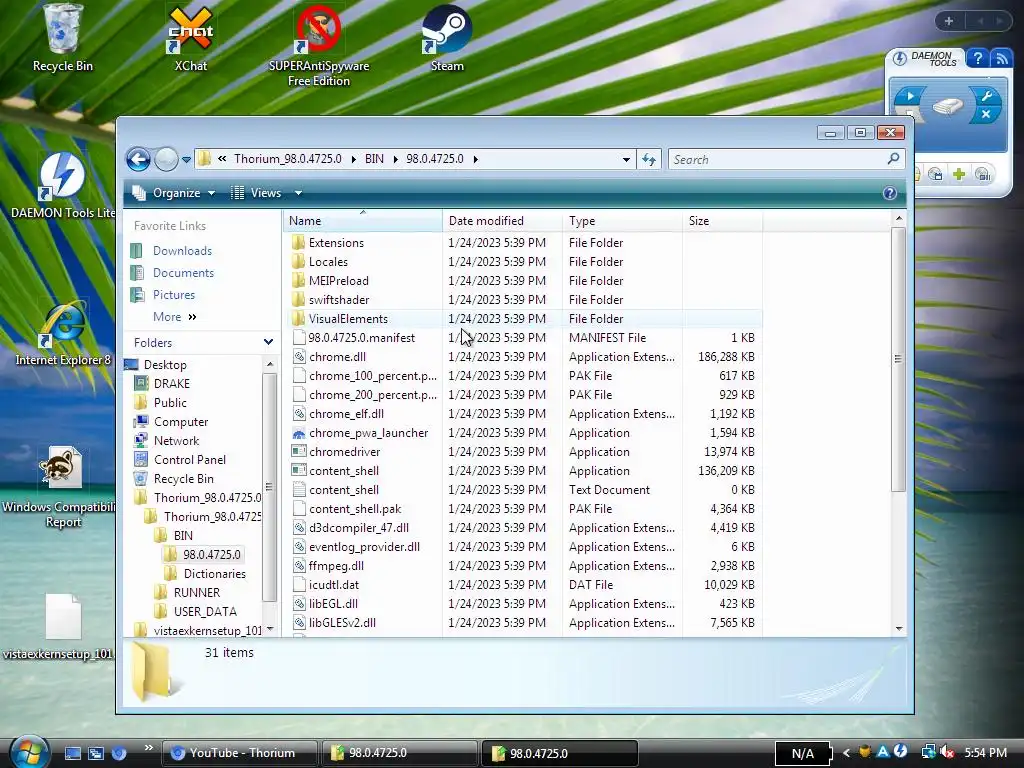Image resolution: width=1024 pixels, height=768 pixels.
Task: Open Windows Compatibility Report desktop file
Action: coord(63,487)
